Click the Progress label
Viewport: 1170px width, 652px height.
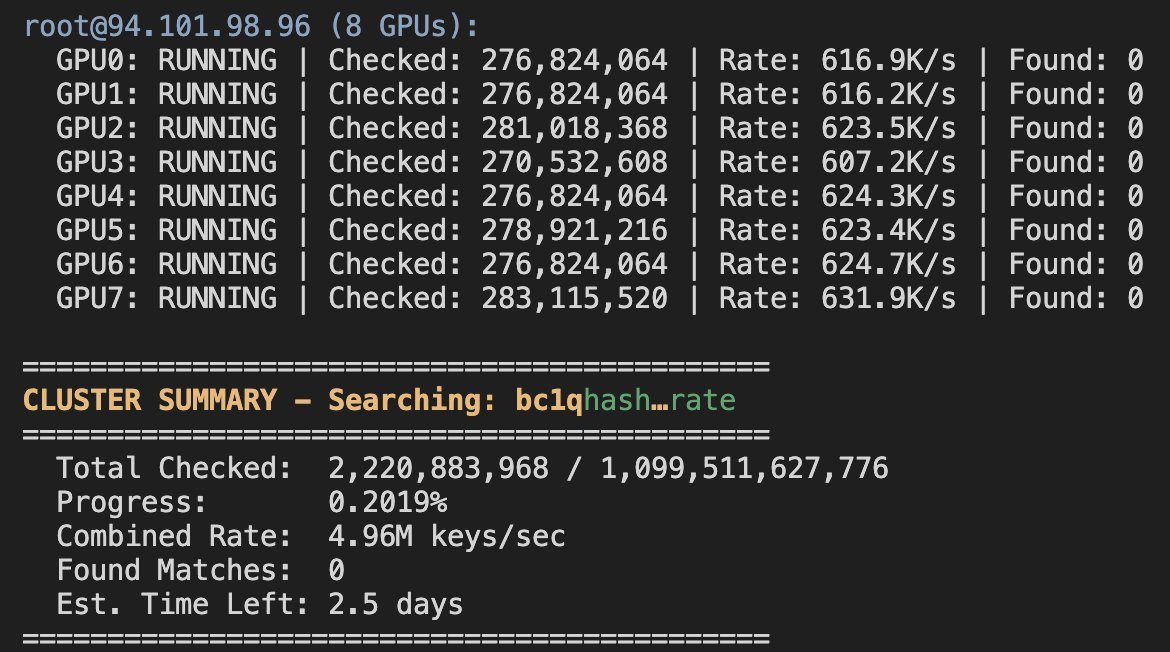click(x=131, y=502)
